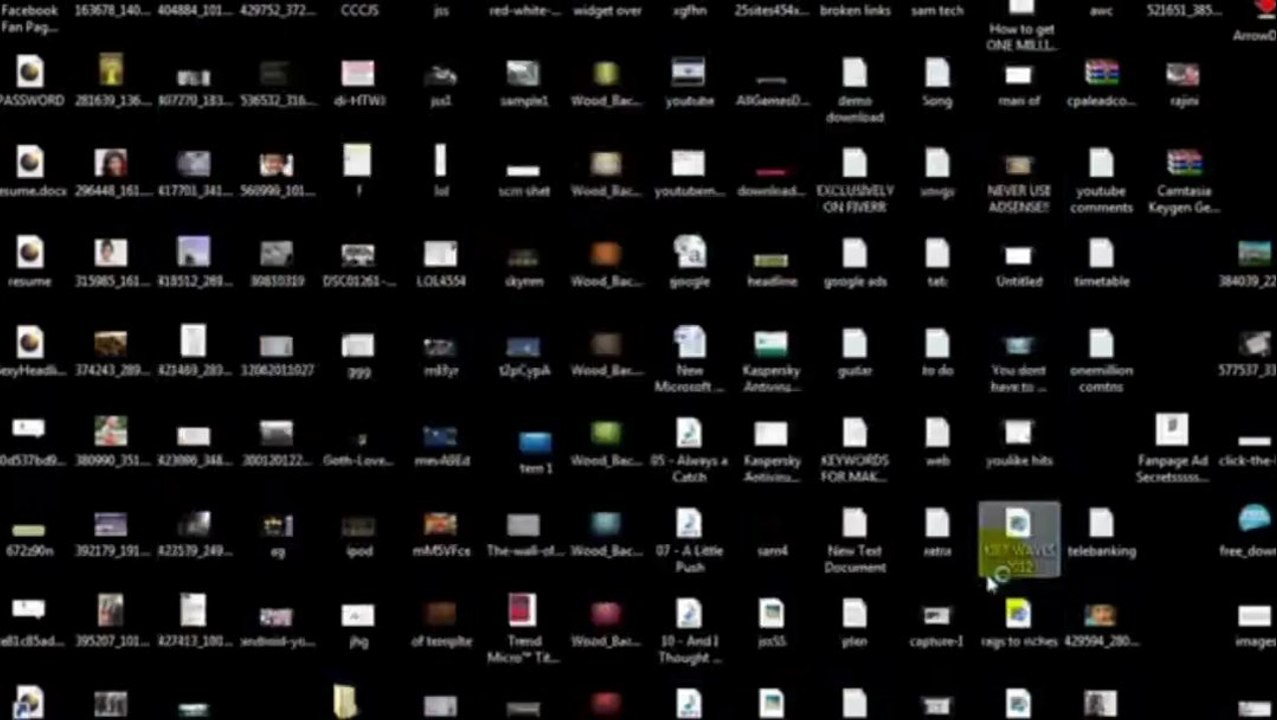The width and height of the screenshot is (1277, 720).
Task: Select the New Text Document icon
Action: pos(854,522)
